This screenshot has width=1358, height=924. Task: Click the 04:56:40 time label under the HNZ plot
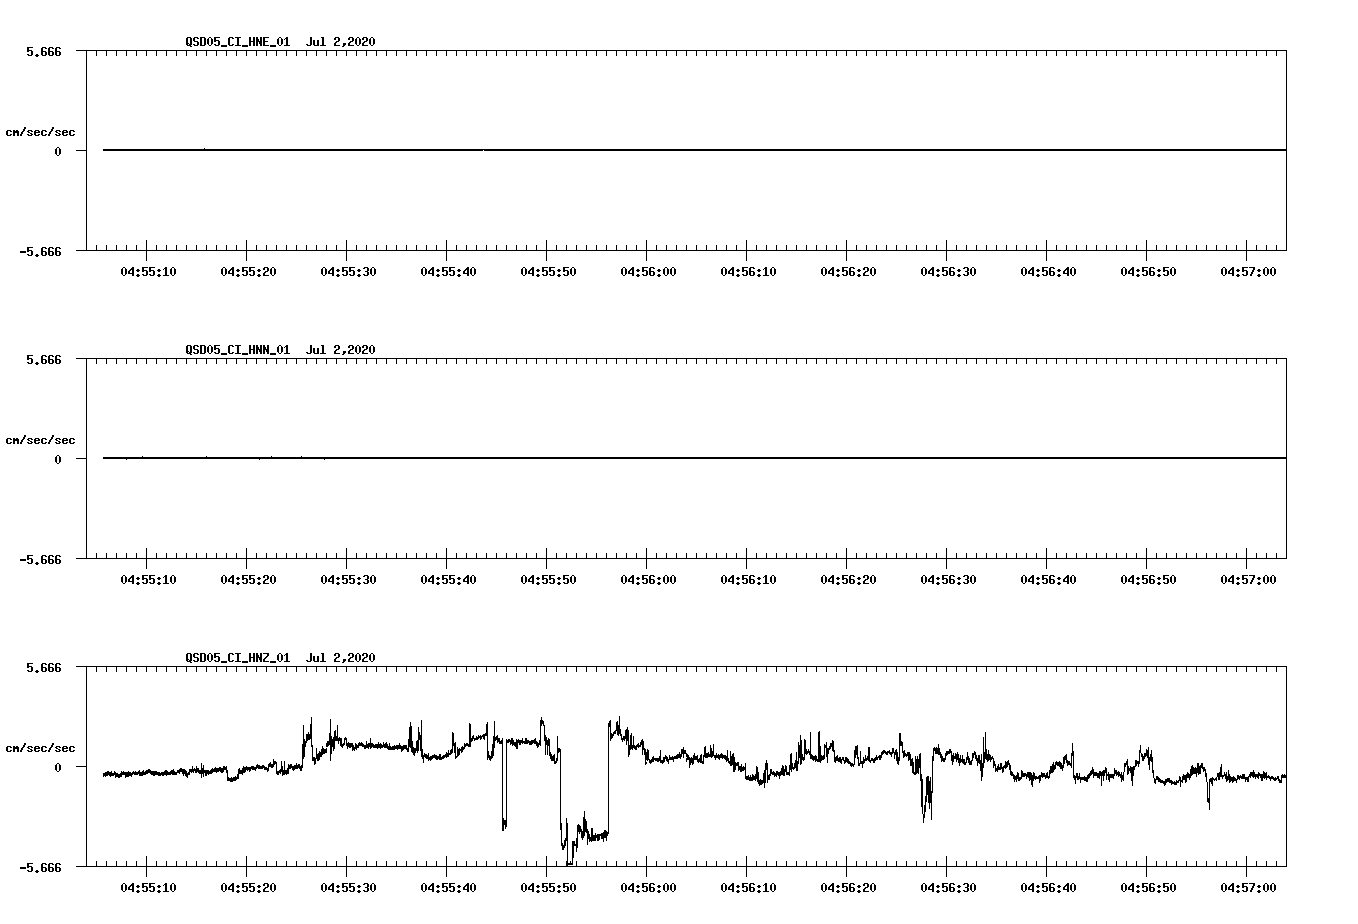[1048, 887]
